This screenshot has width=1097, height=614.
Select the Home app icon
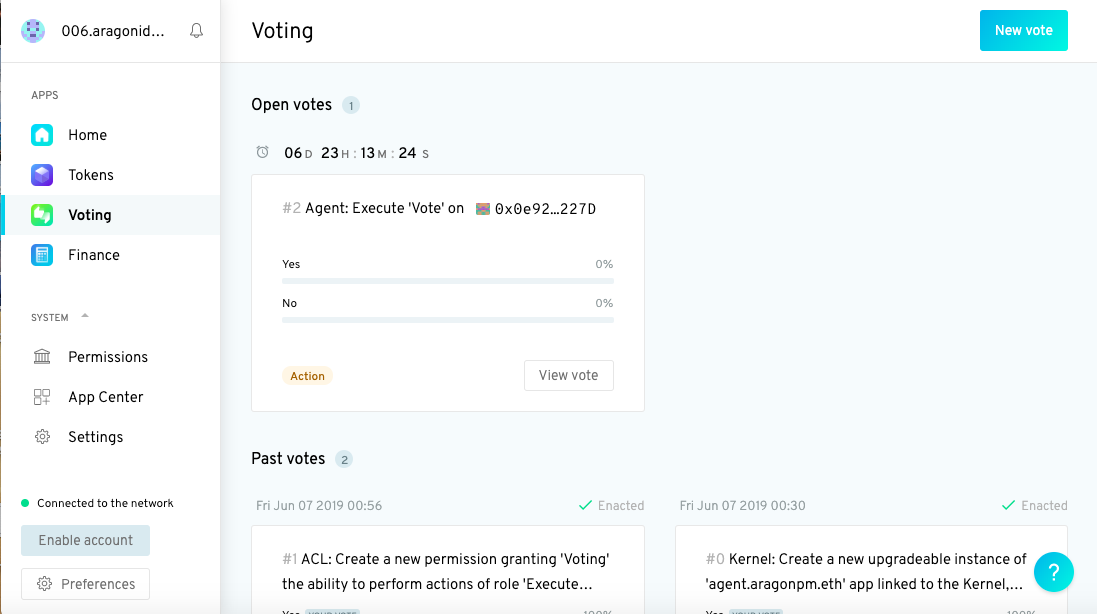tap(42, 135)
